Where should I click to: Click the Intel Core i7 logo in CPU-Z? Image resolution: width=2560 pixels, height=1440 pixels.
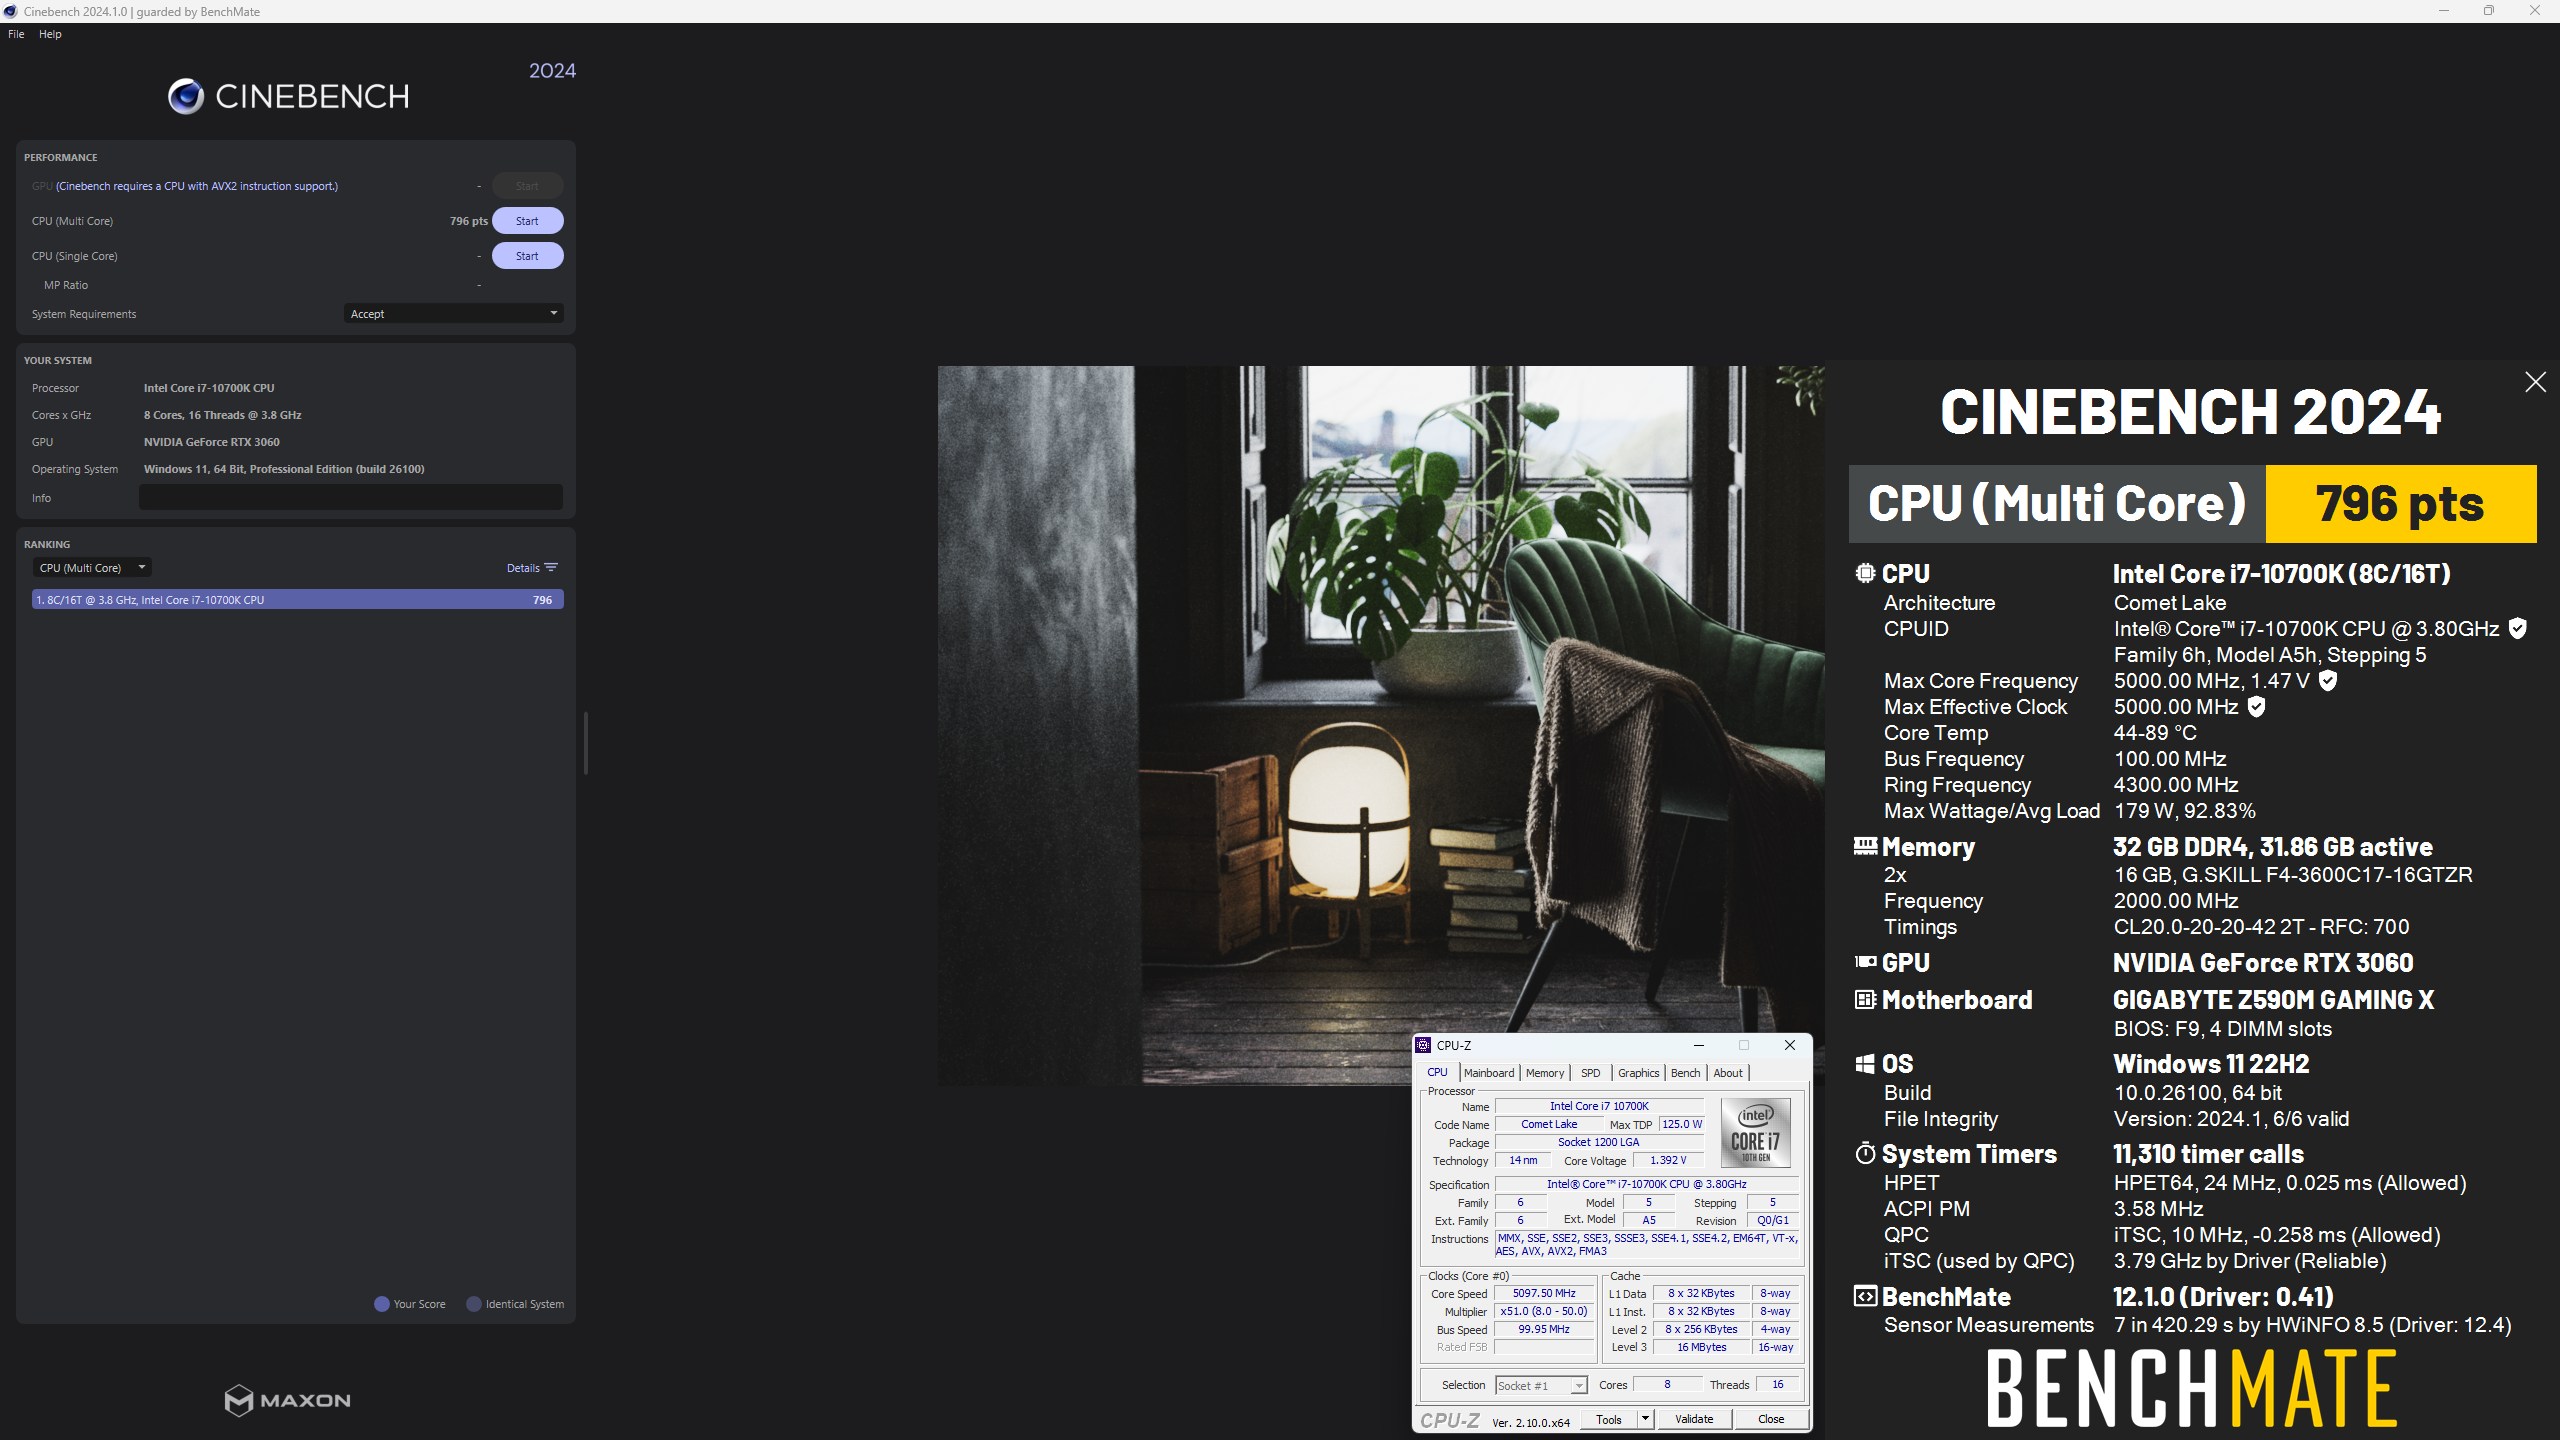point(1755,1133)
